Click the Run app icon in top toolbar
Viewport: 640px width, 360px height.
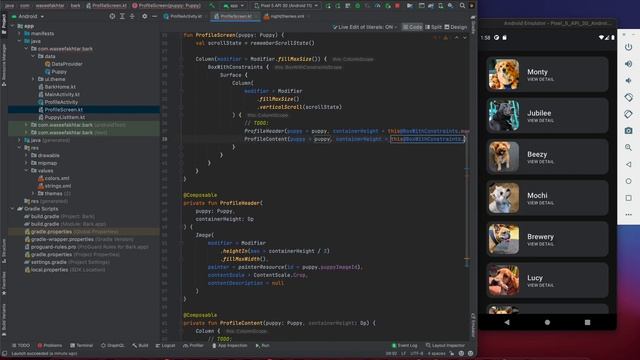(x=328, y=6)
